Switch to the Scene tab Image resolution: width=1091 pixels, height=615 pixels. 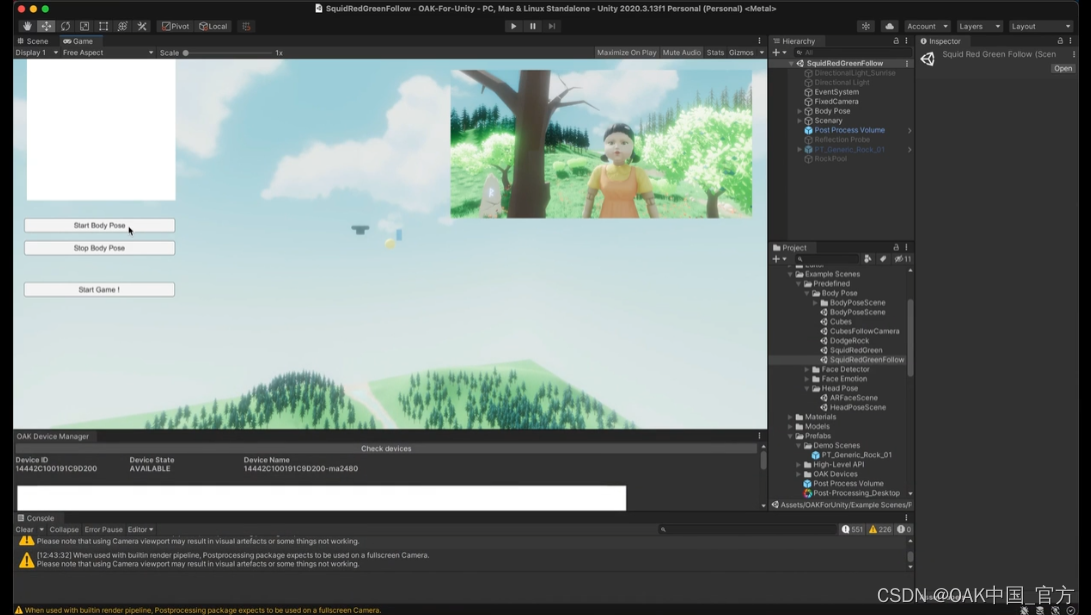[32, 41]
